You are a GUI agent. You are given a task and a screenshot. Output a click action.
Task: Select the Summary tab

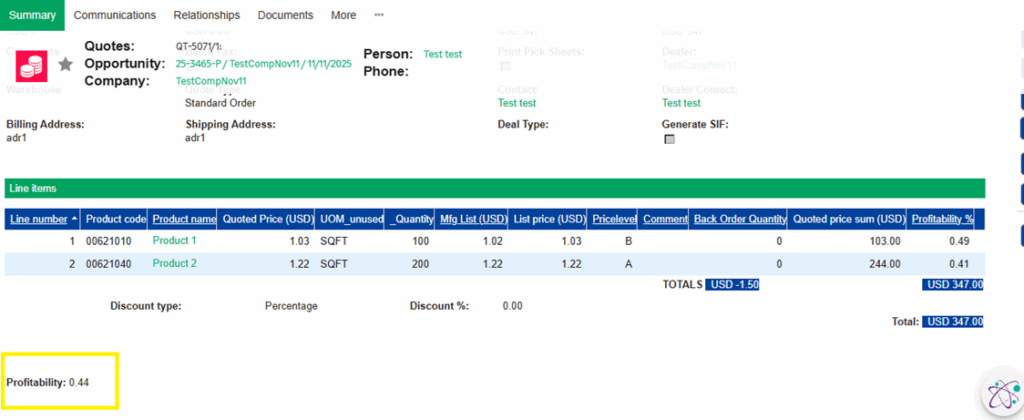click(x=32, y=15)
